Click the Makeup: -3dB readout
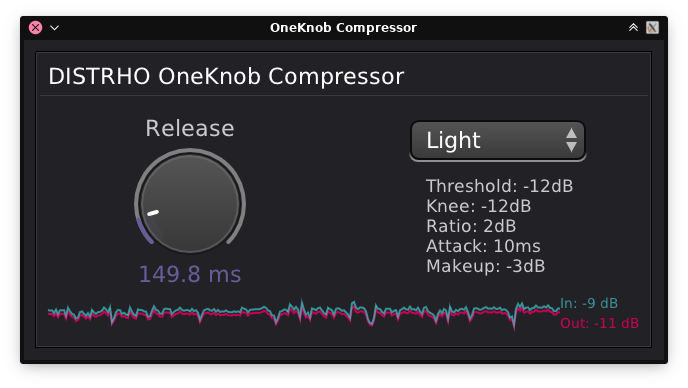This screenshot has width=688, height=388. coord(485,266)
